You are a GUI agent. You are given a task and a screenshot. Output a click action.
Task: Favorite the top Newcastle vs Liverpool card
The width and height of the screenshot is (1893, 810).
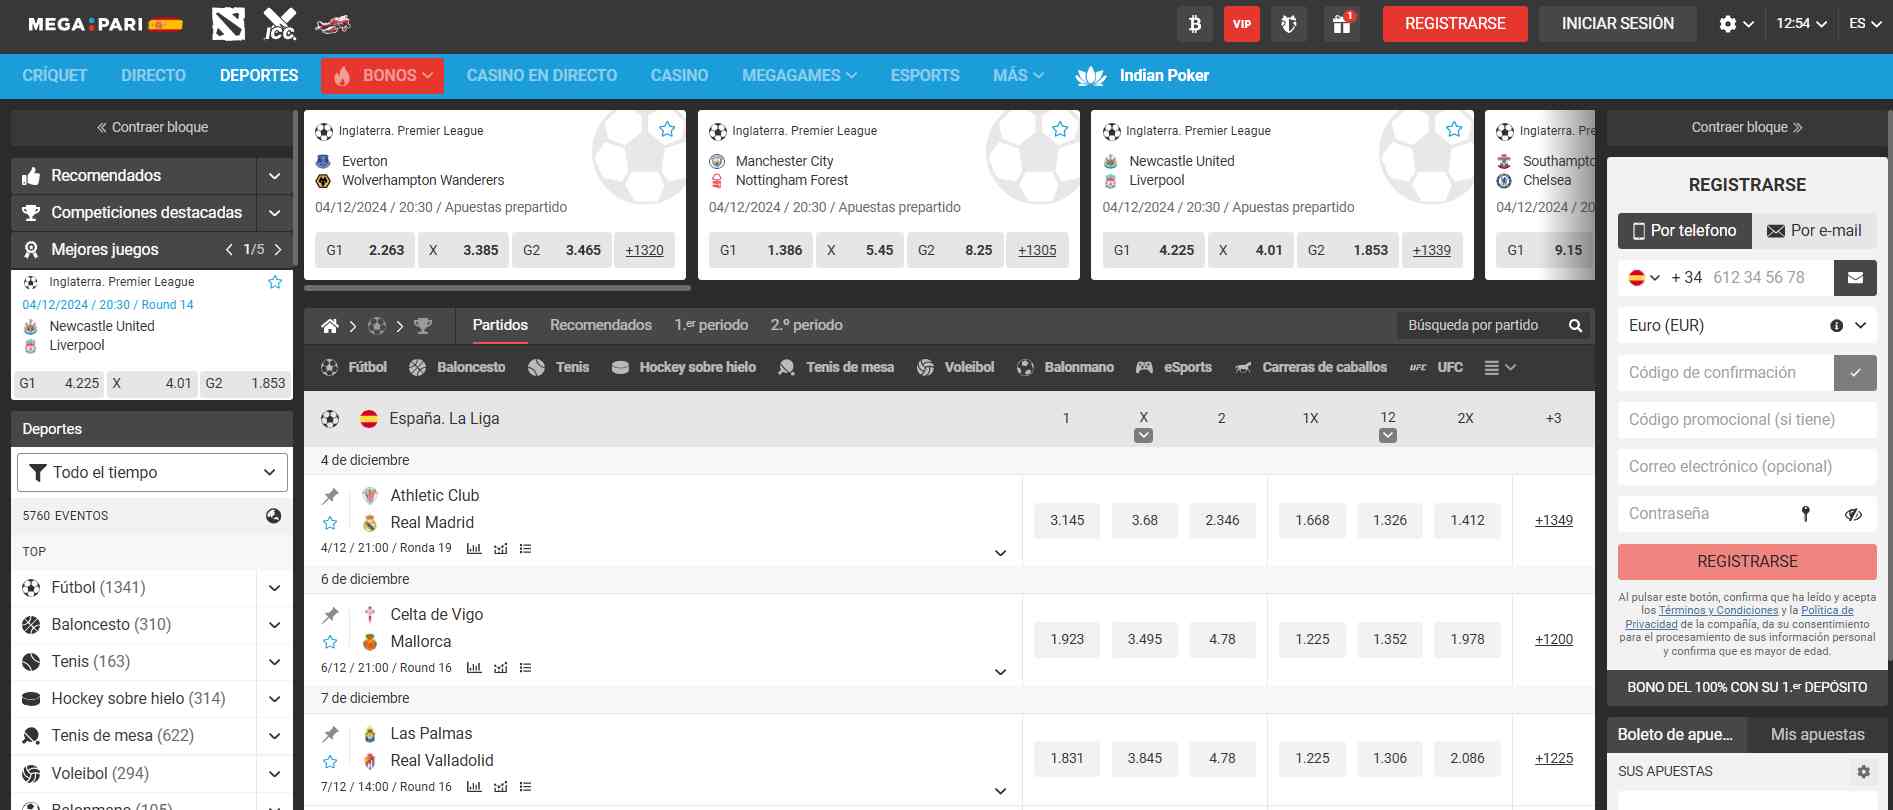point(1454,129)
